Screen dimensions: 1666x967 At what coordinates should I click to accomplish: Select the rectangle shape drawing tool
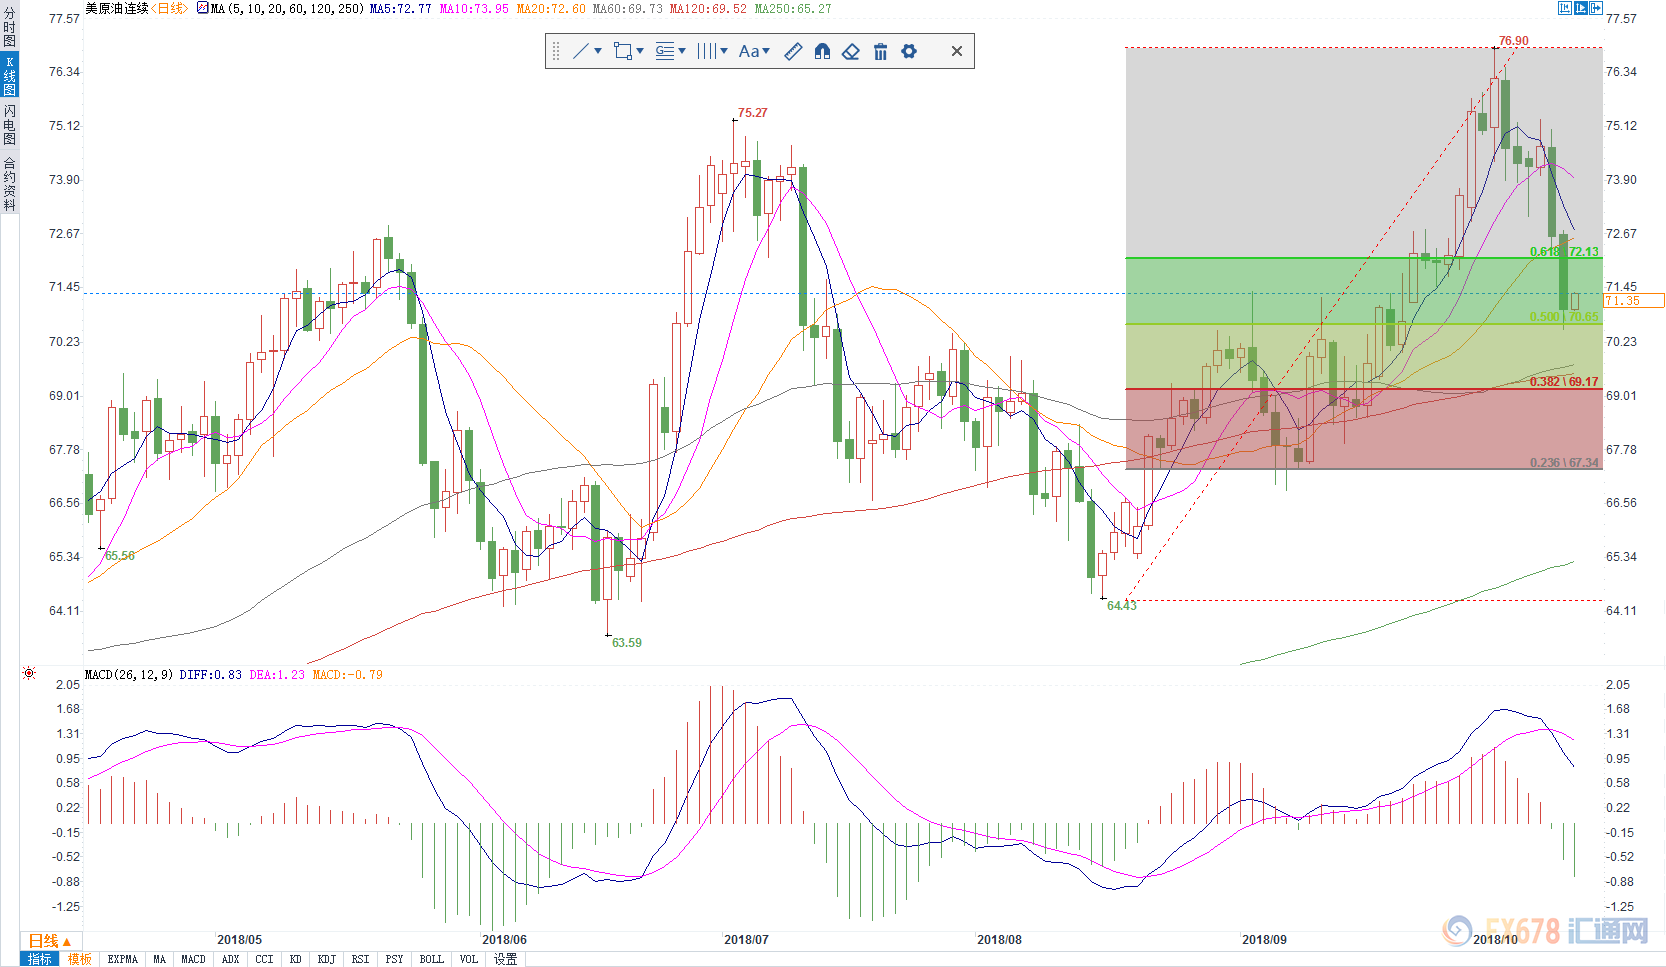(x=623, y=51)
